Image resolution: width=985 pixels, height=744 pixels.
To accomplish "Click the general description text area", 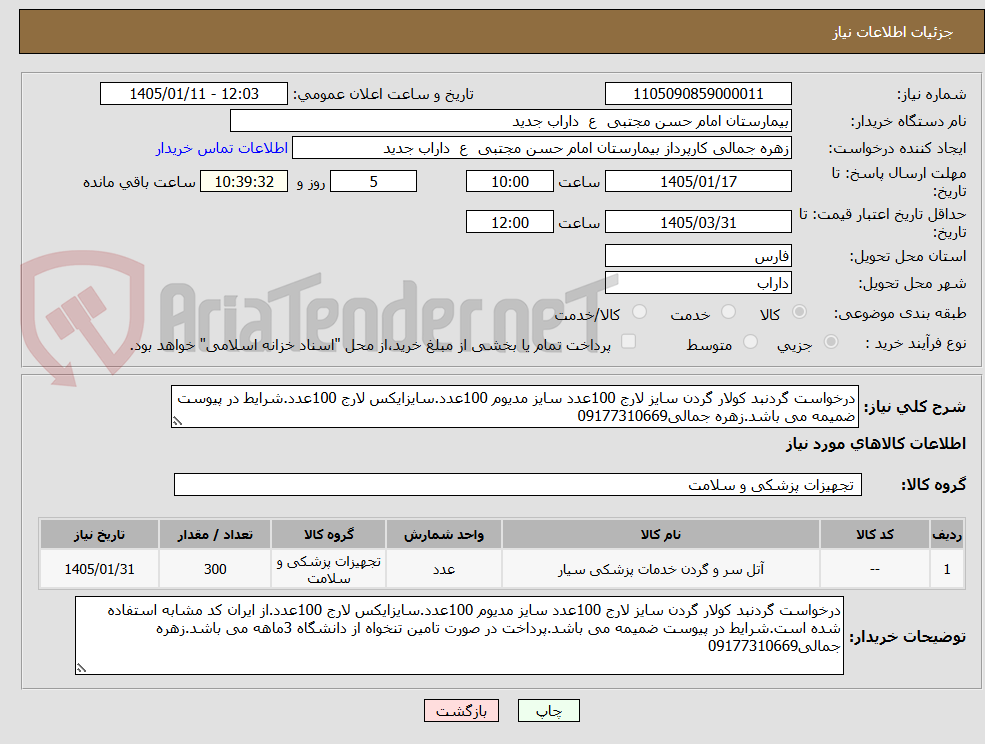I will click(x=514, y=407).
